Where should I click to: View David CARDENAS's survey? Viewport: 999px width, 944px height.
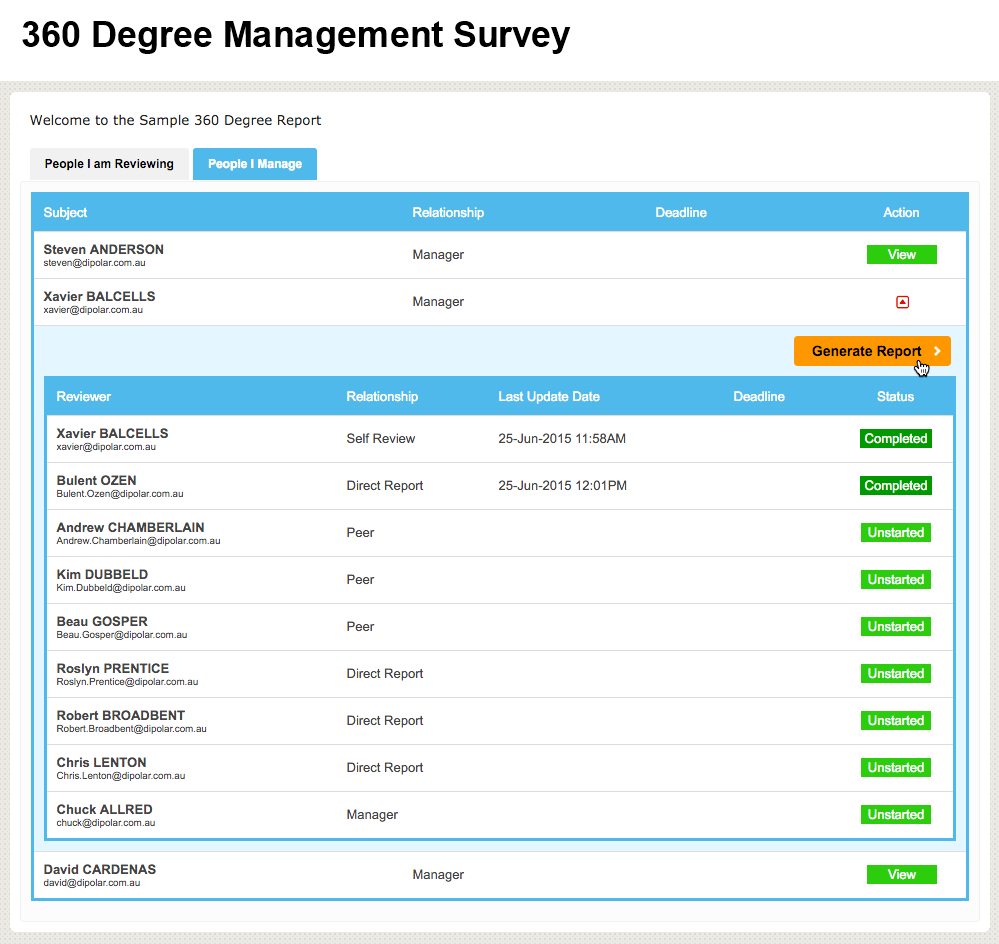coord(901,874)
